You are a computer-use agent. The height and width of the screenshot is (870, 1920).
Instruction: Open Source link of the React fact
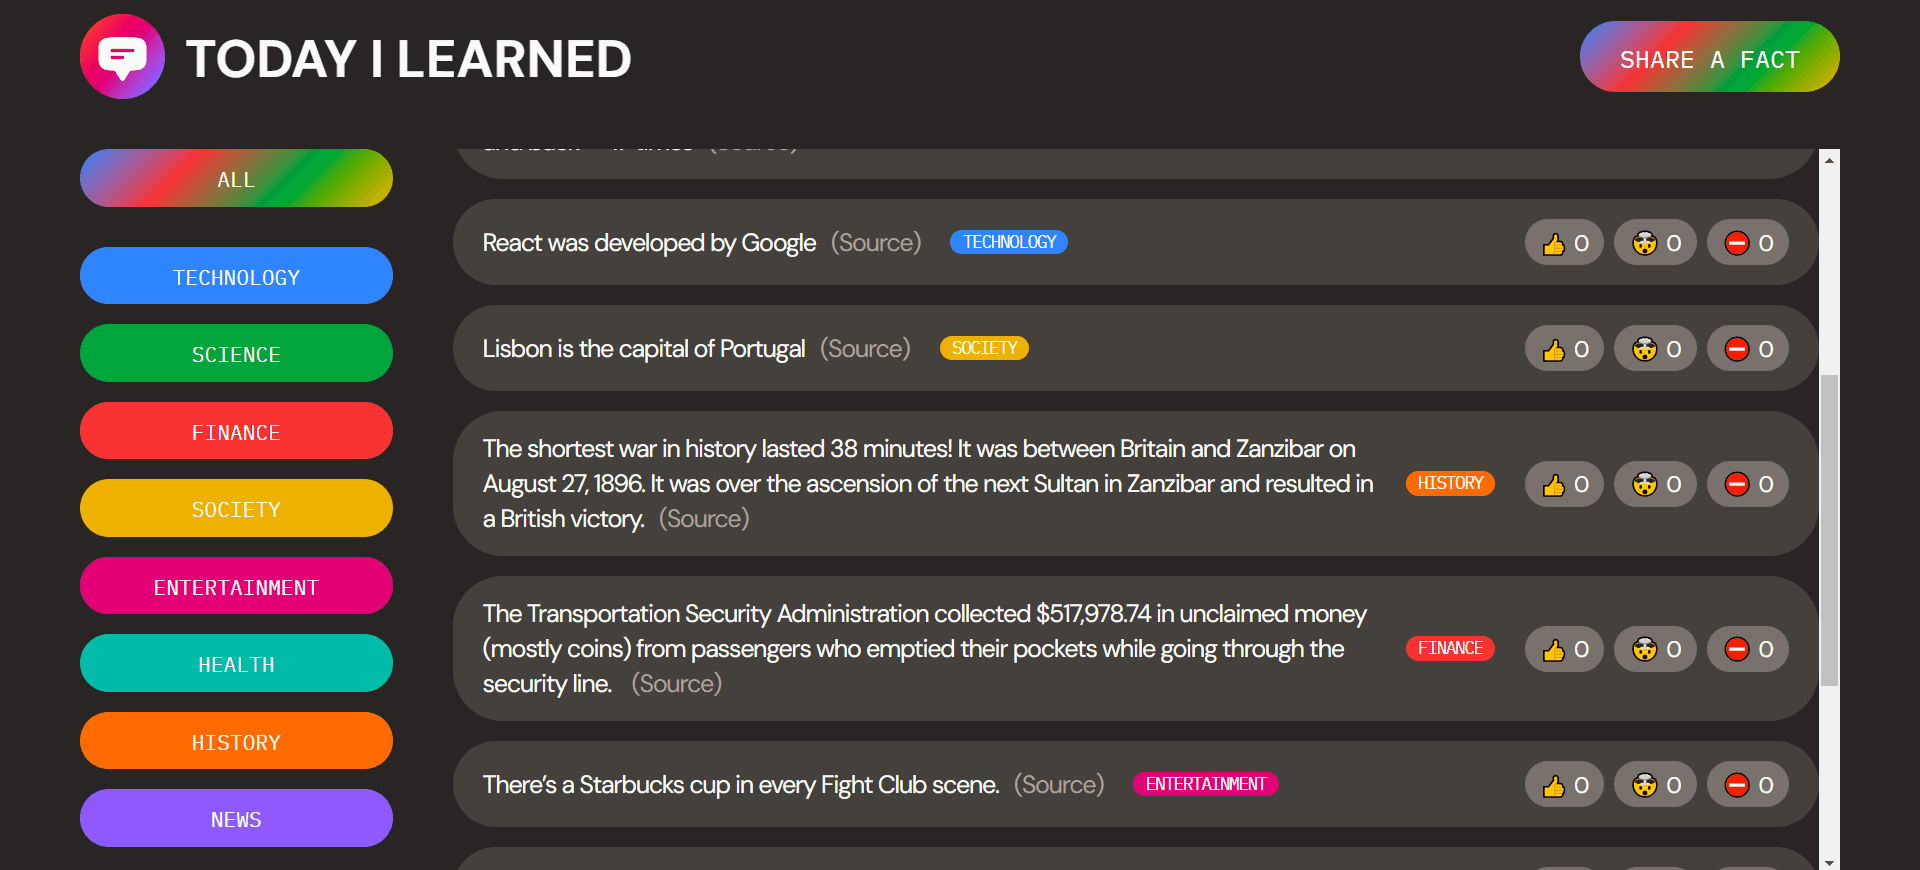click(x=876, y=243)
